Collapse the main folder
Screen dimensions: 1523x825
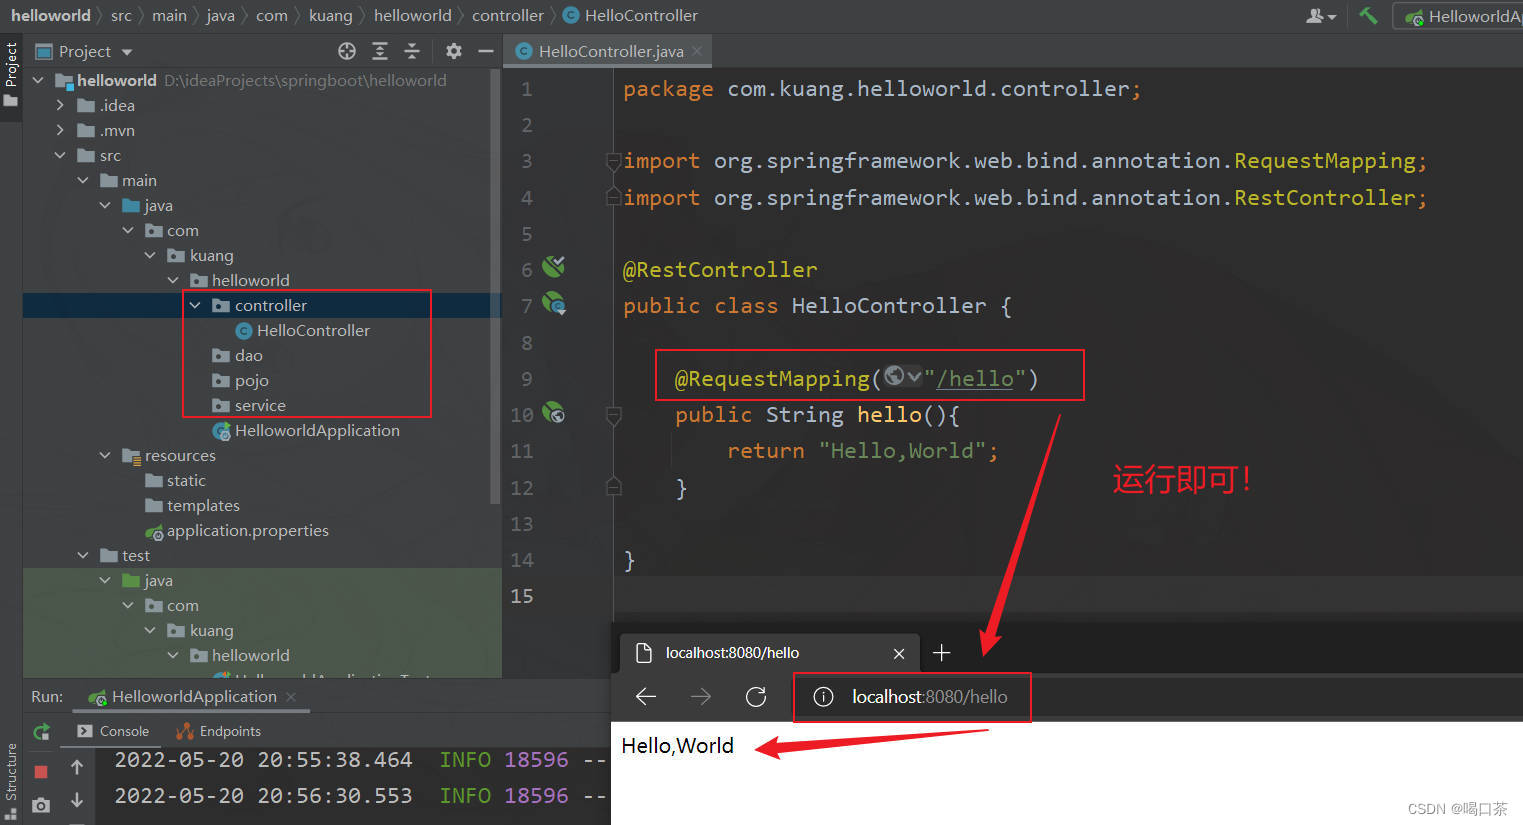(x=83, y=180)
